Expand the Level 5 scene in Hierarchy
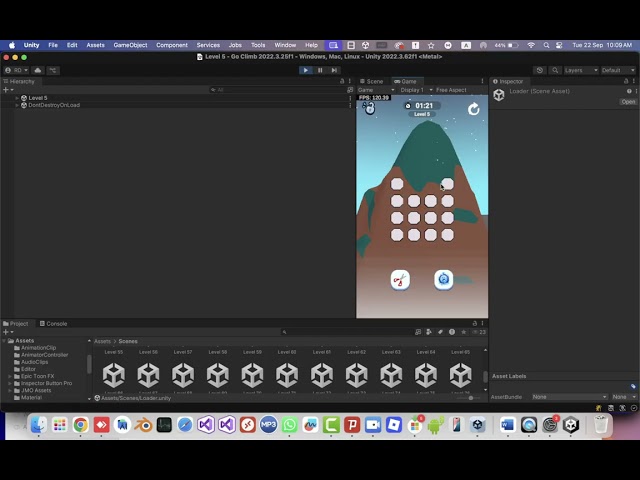Screen dimensions: 640x480 coord(17,98)
